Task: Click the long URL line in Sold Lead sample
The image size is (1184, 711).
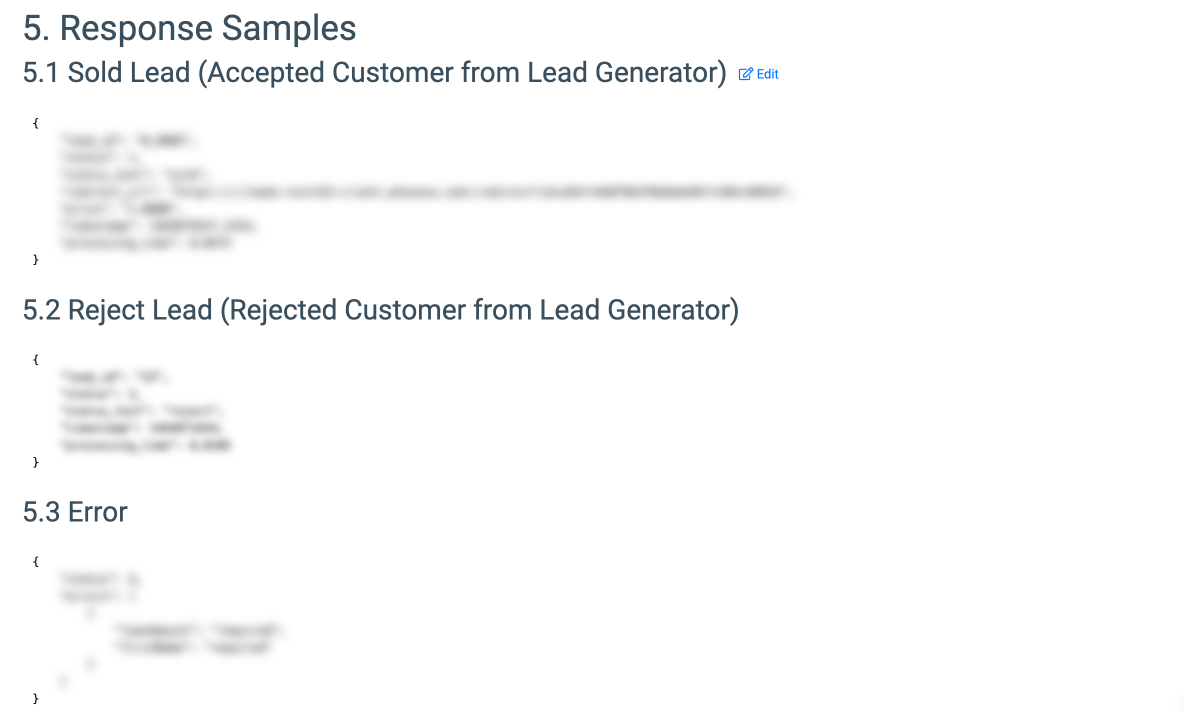Action: click(x=430, y=190)
